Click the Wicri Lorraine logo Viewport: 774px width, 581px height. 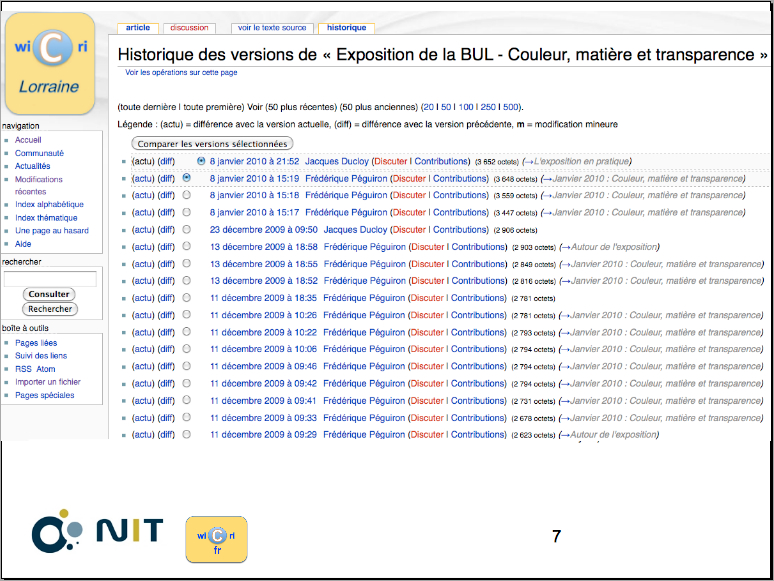(x=50, y=64)
